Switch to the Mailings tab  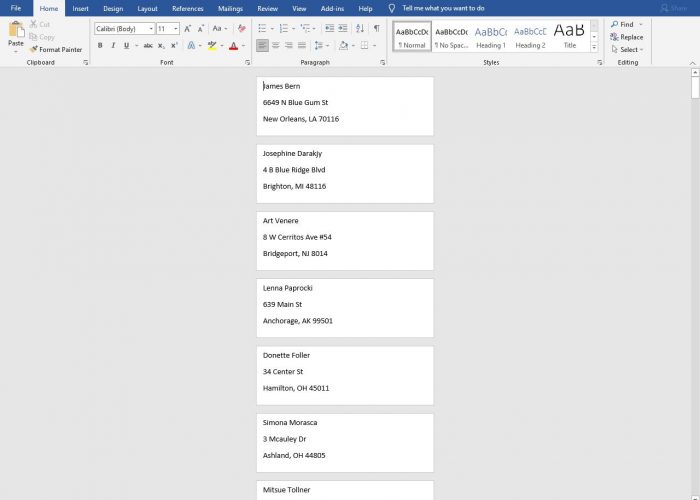[230, 8]
